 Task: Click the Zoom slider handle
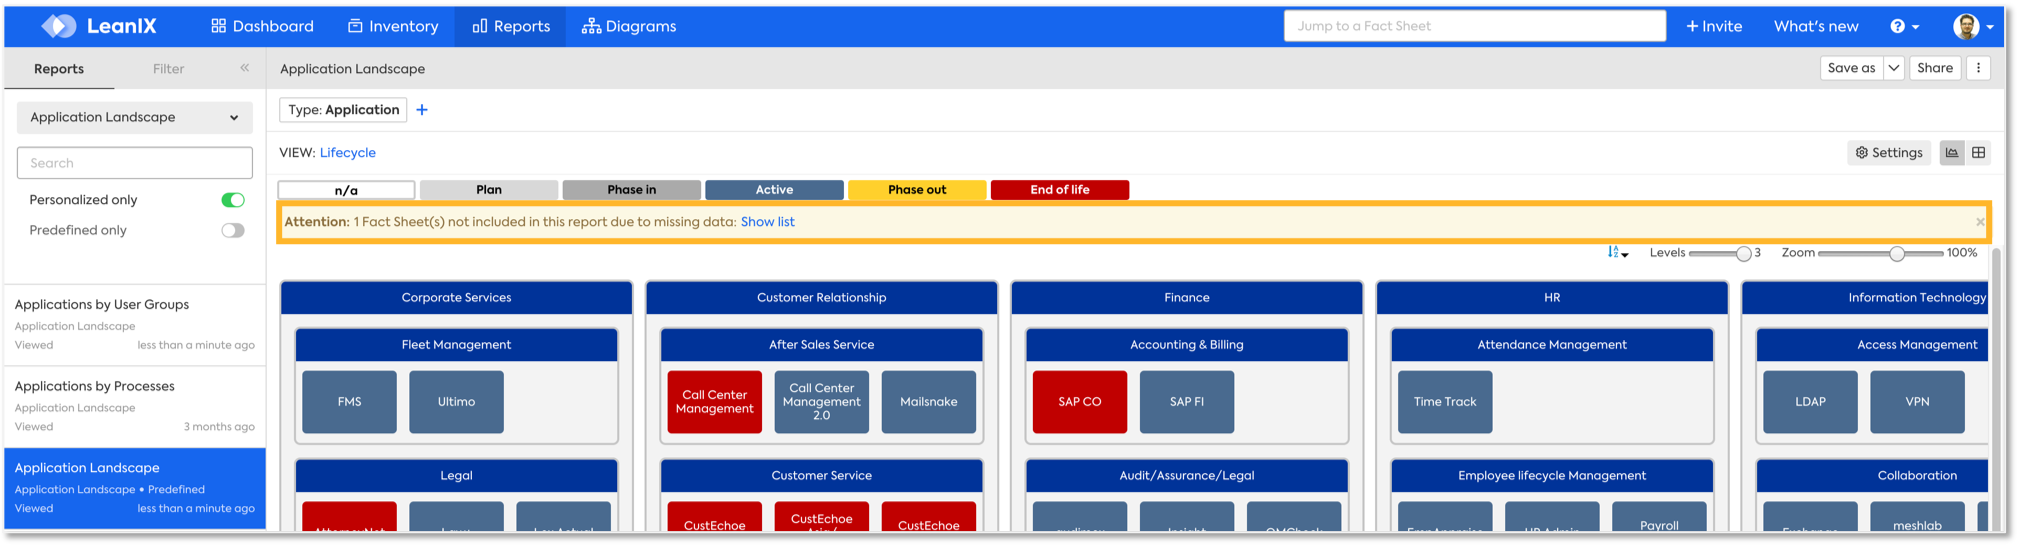click(1897, 254)
